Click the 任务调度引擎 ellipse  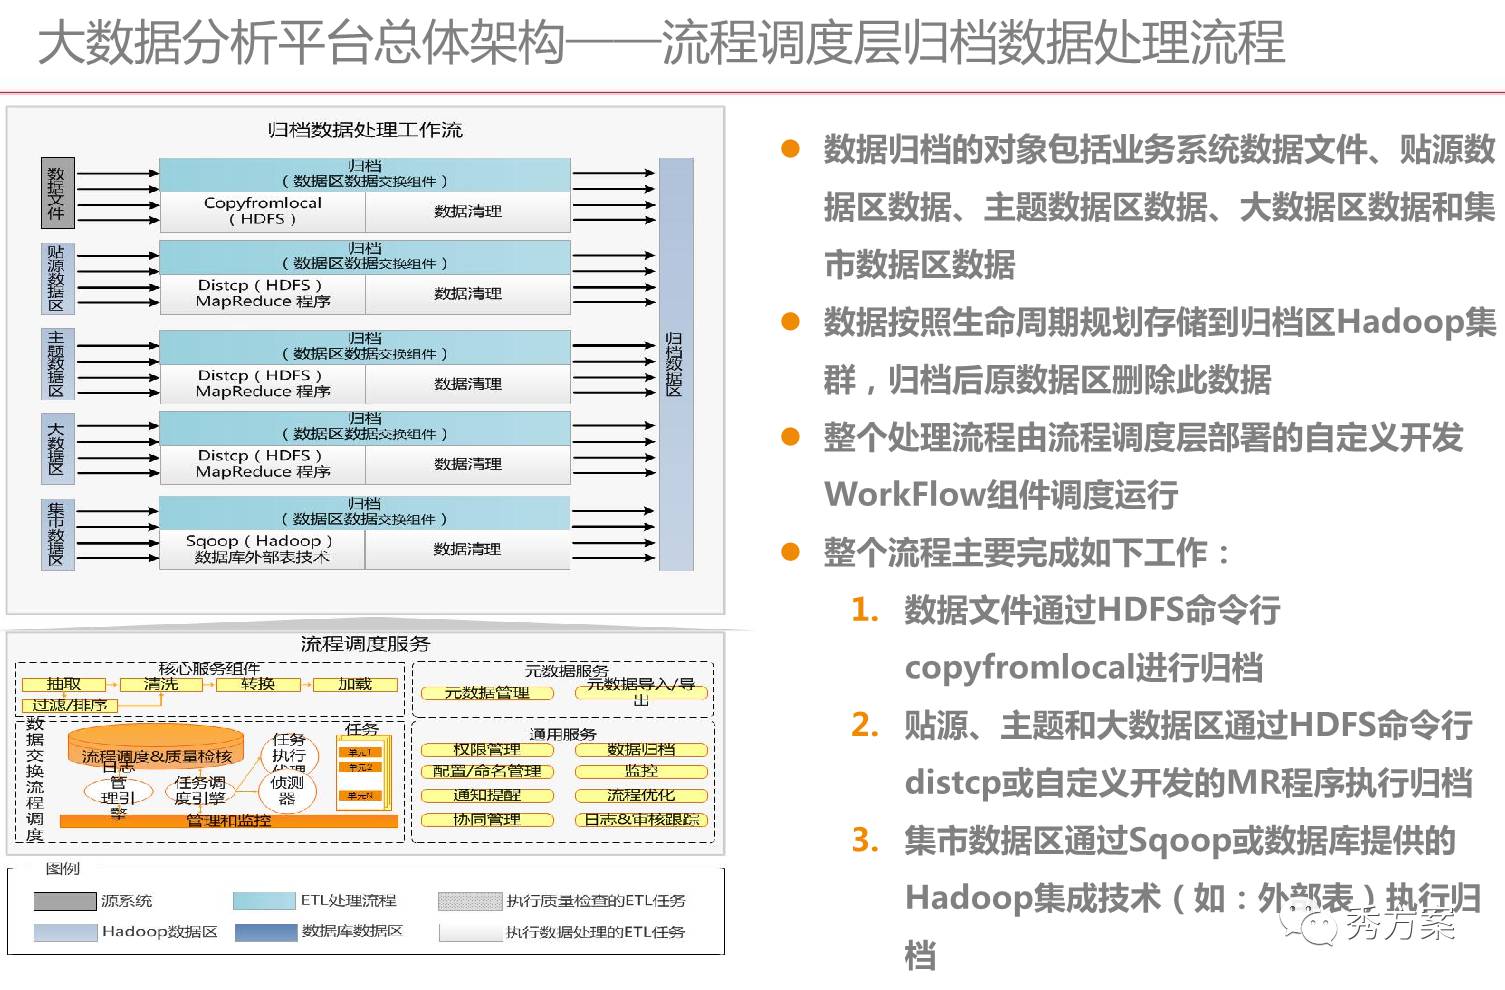pos(200,790)
